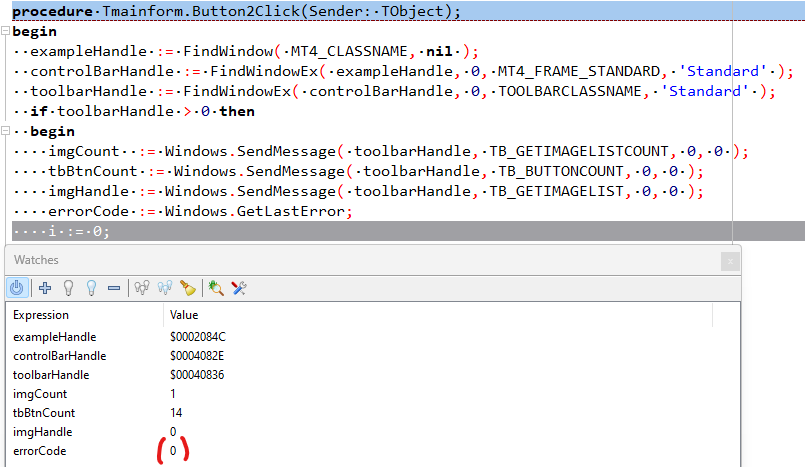Select the errorCode watch expression
Viewport: 805px width, 467px height.
39,451
